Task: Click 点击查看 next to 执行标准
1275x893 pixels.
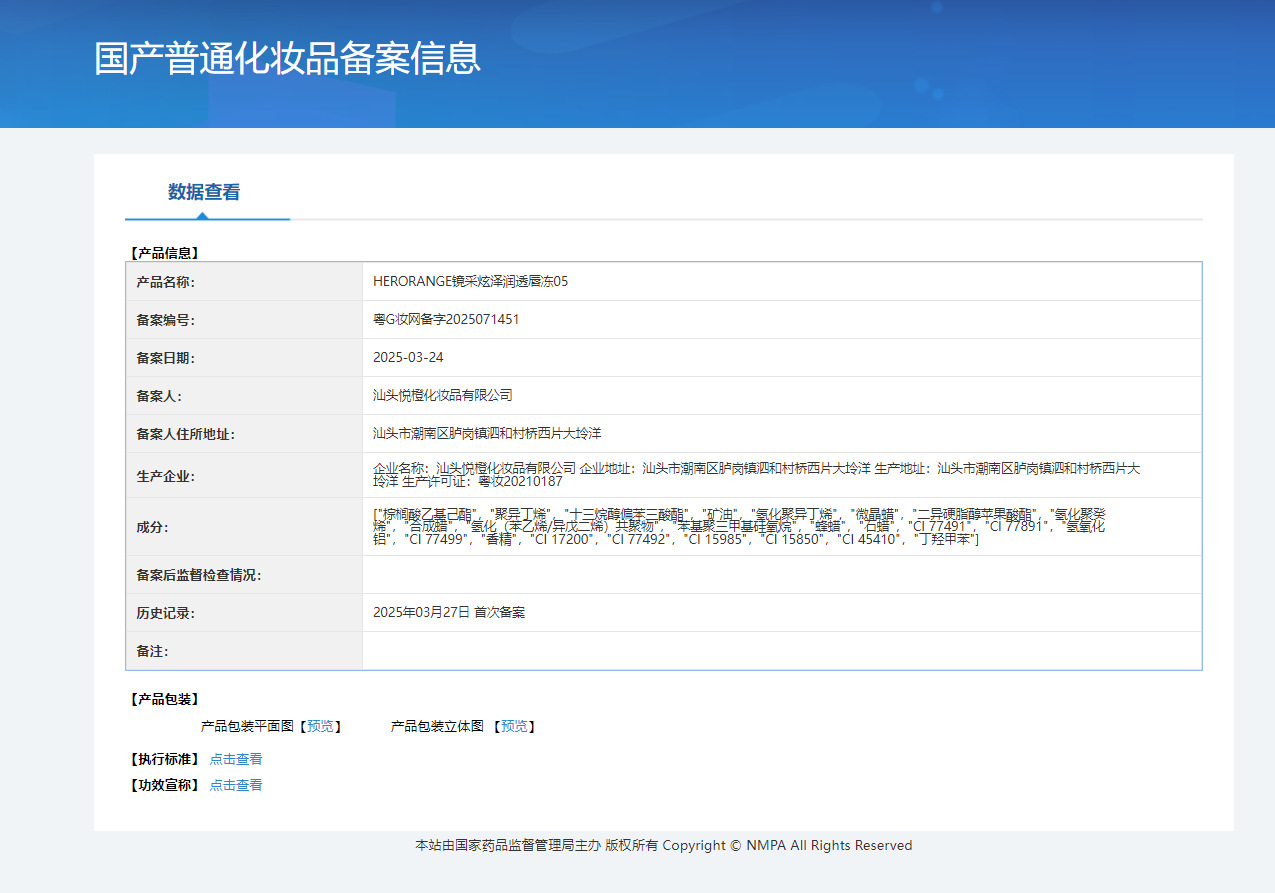Action: pos(236,759)
